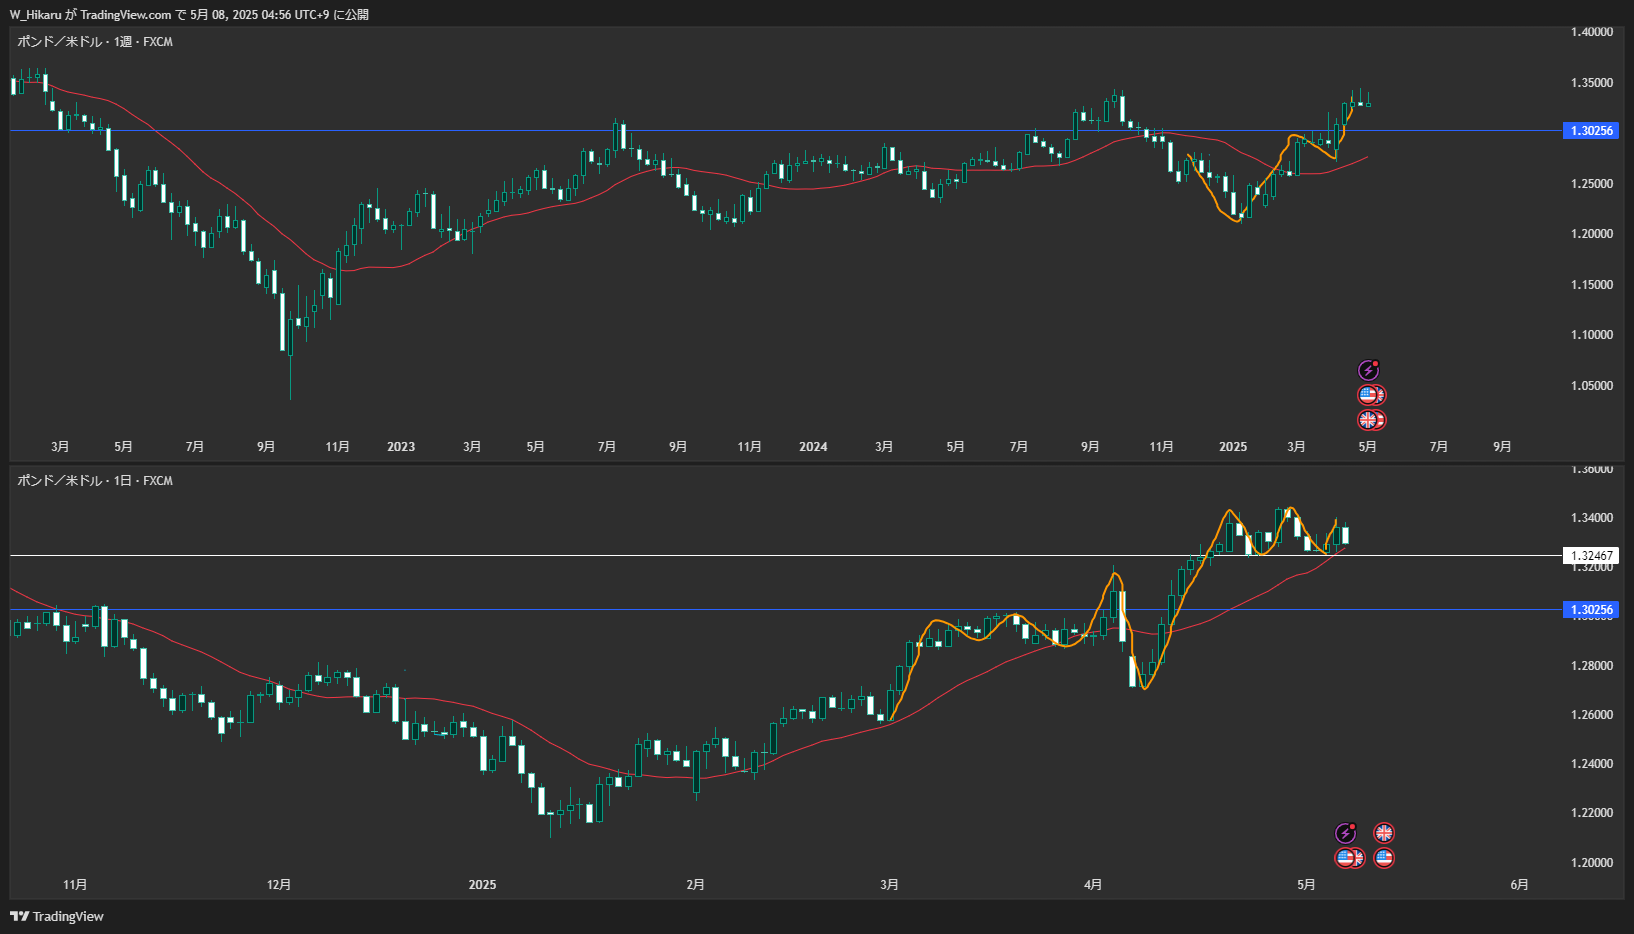Click the 1.25000 price axis value

pos(1591,184)
